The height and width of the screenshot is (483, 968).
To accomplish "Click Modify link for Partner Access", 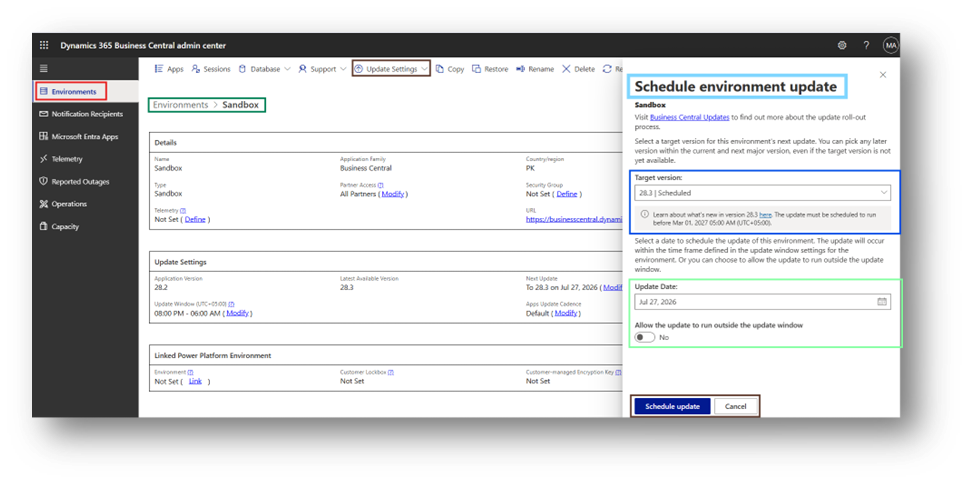I will coord(393,194).
